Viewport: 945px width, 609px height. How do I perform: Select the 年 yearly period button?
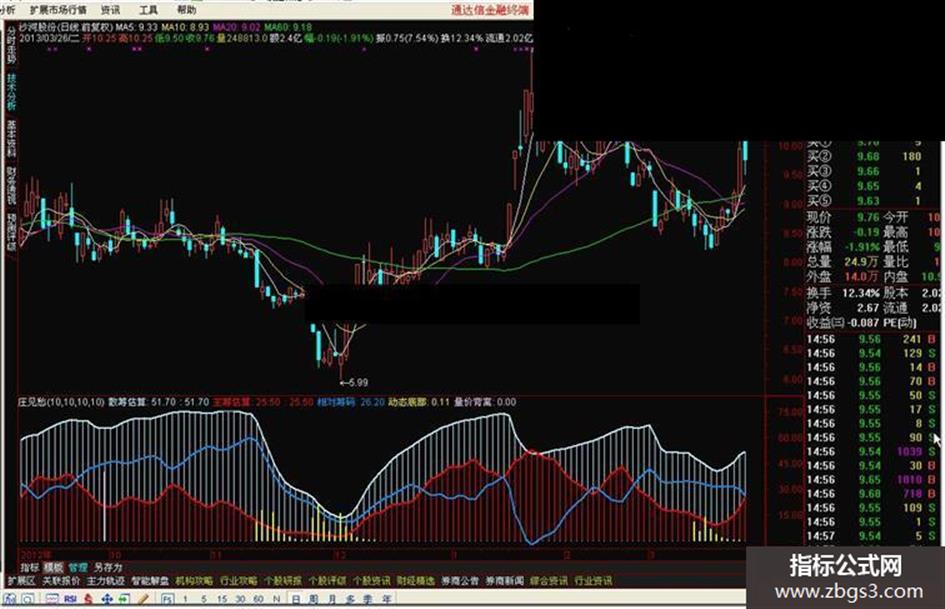[x=386, y=599]
